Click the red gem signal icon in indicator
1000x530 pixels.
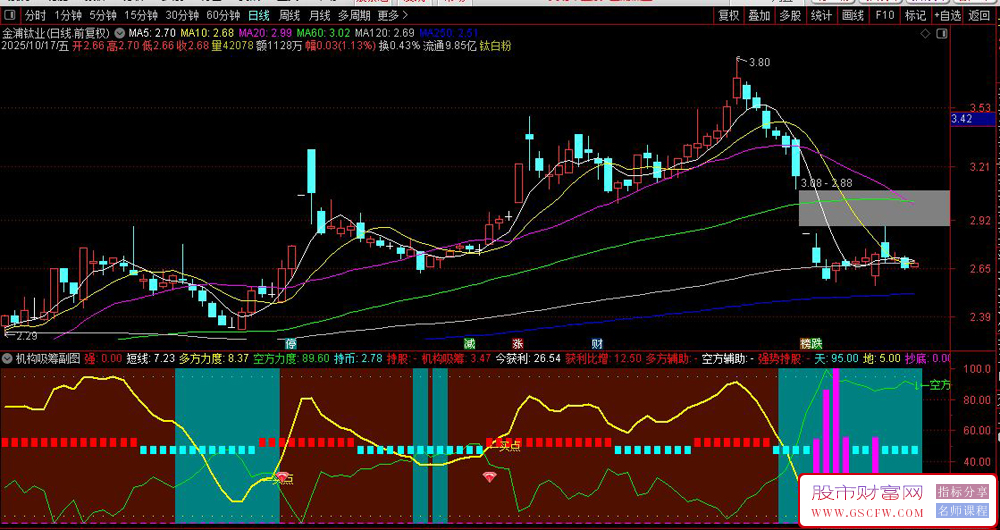coord(489,477)
